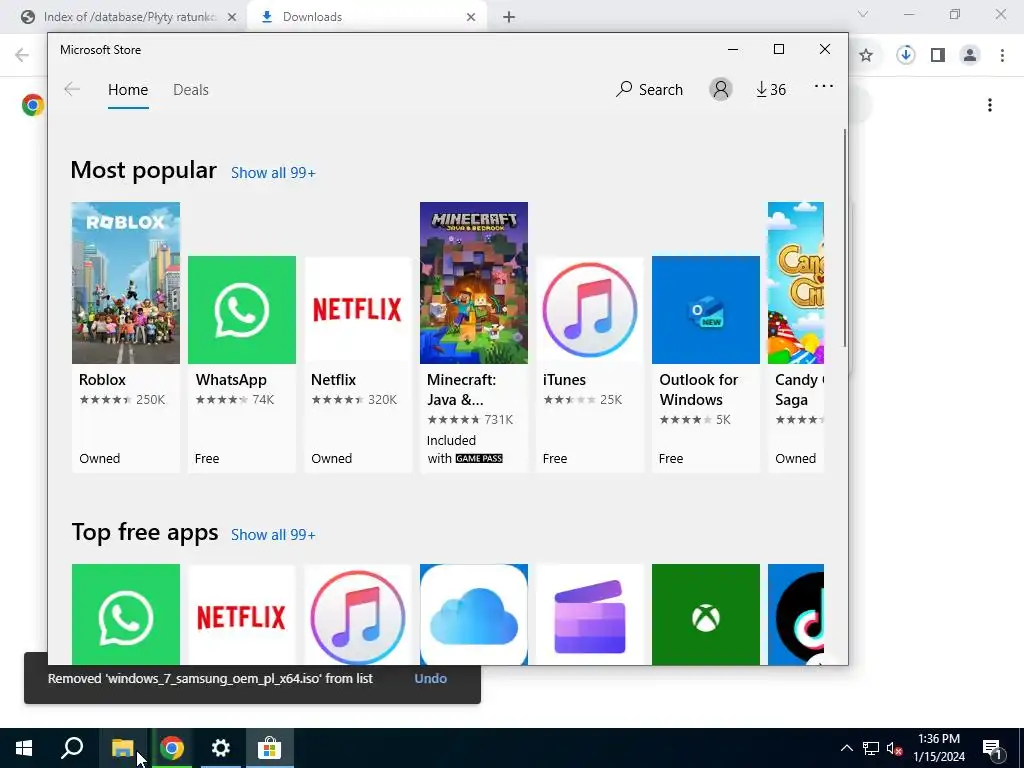The width and height of the screenshot is (1024, 768).
Task: Show all Top free apps
Action: (273, 535)
